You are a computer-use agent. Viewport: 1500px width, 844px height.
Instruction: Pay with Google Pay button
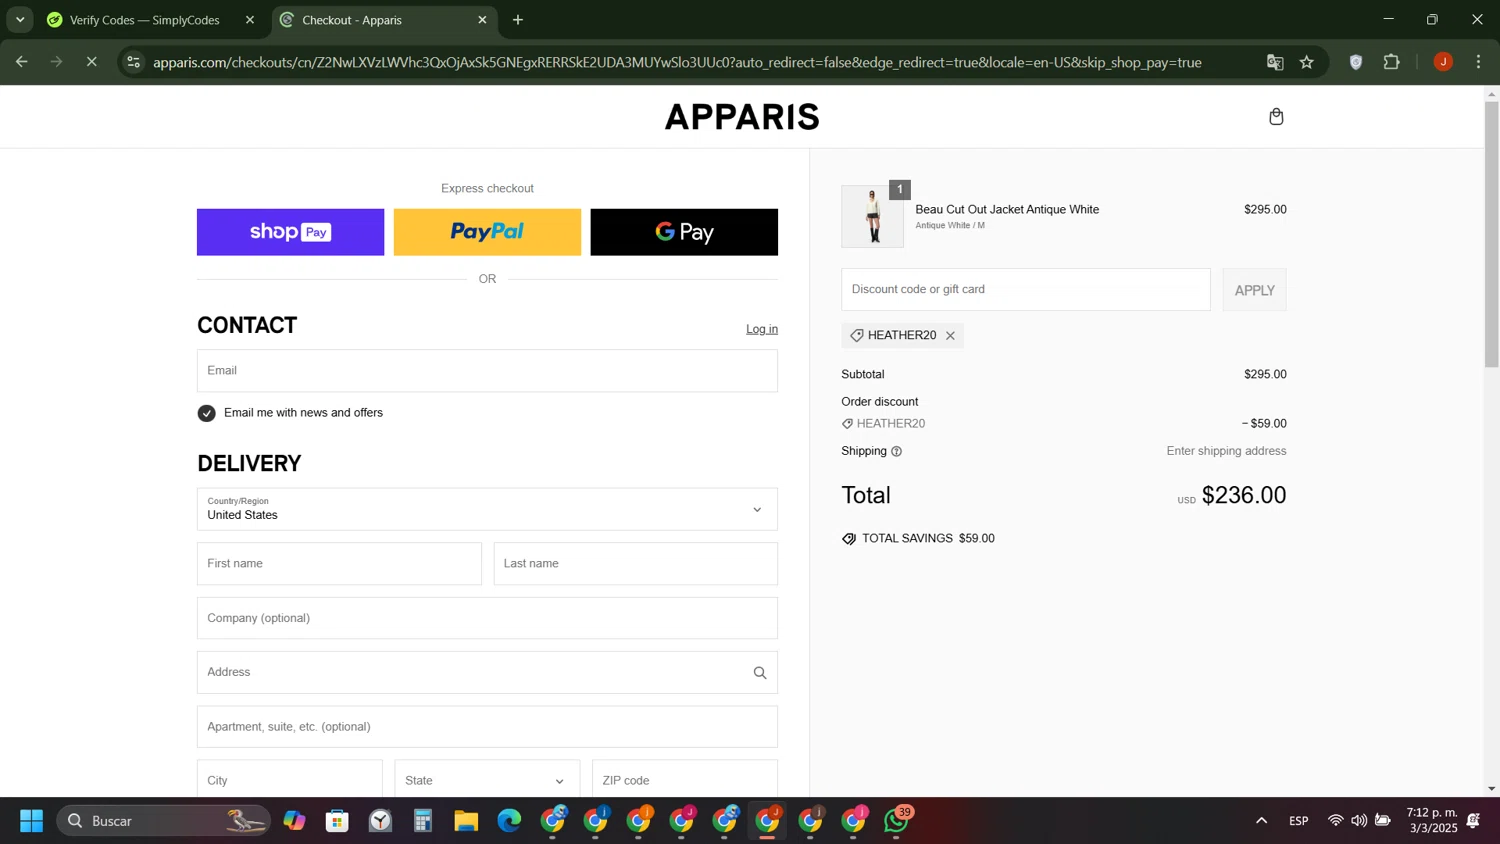pos(684,232)
